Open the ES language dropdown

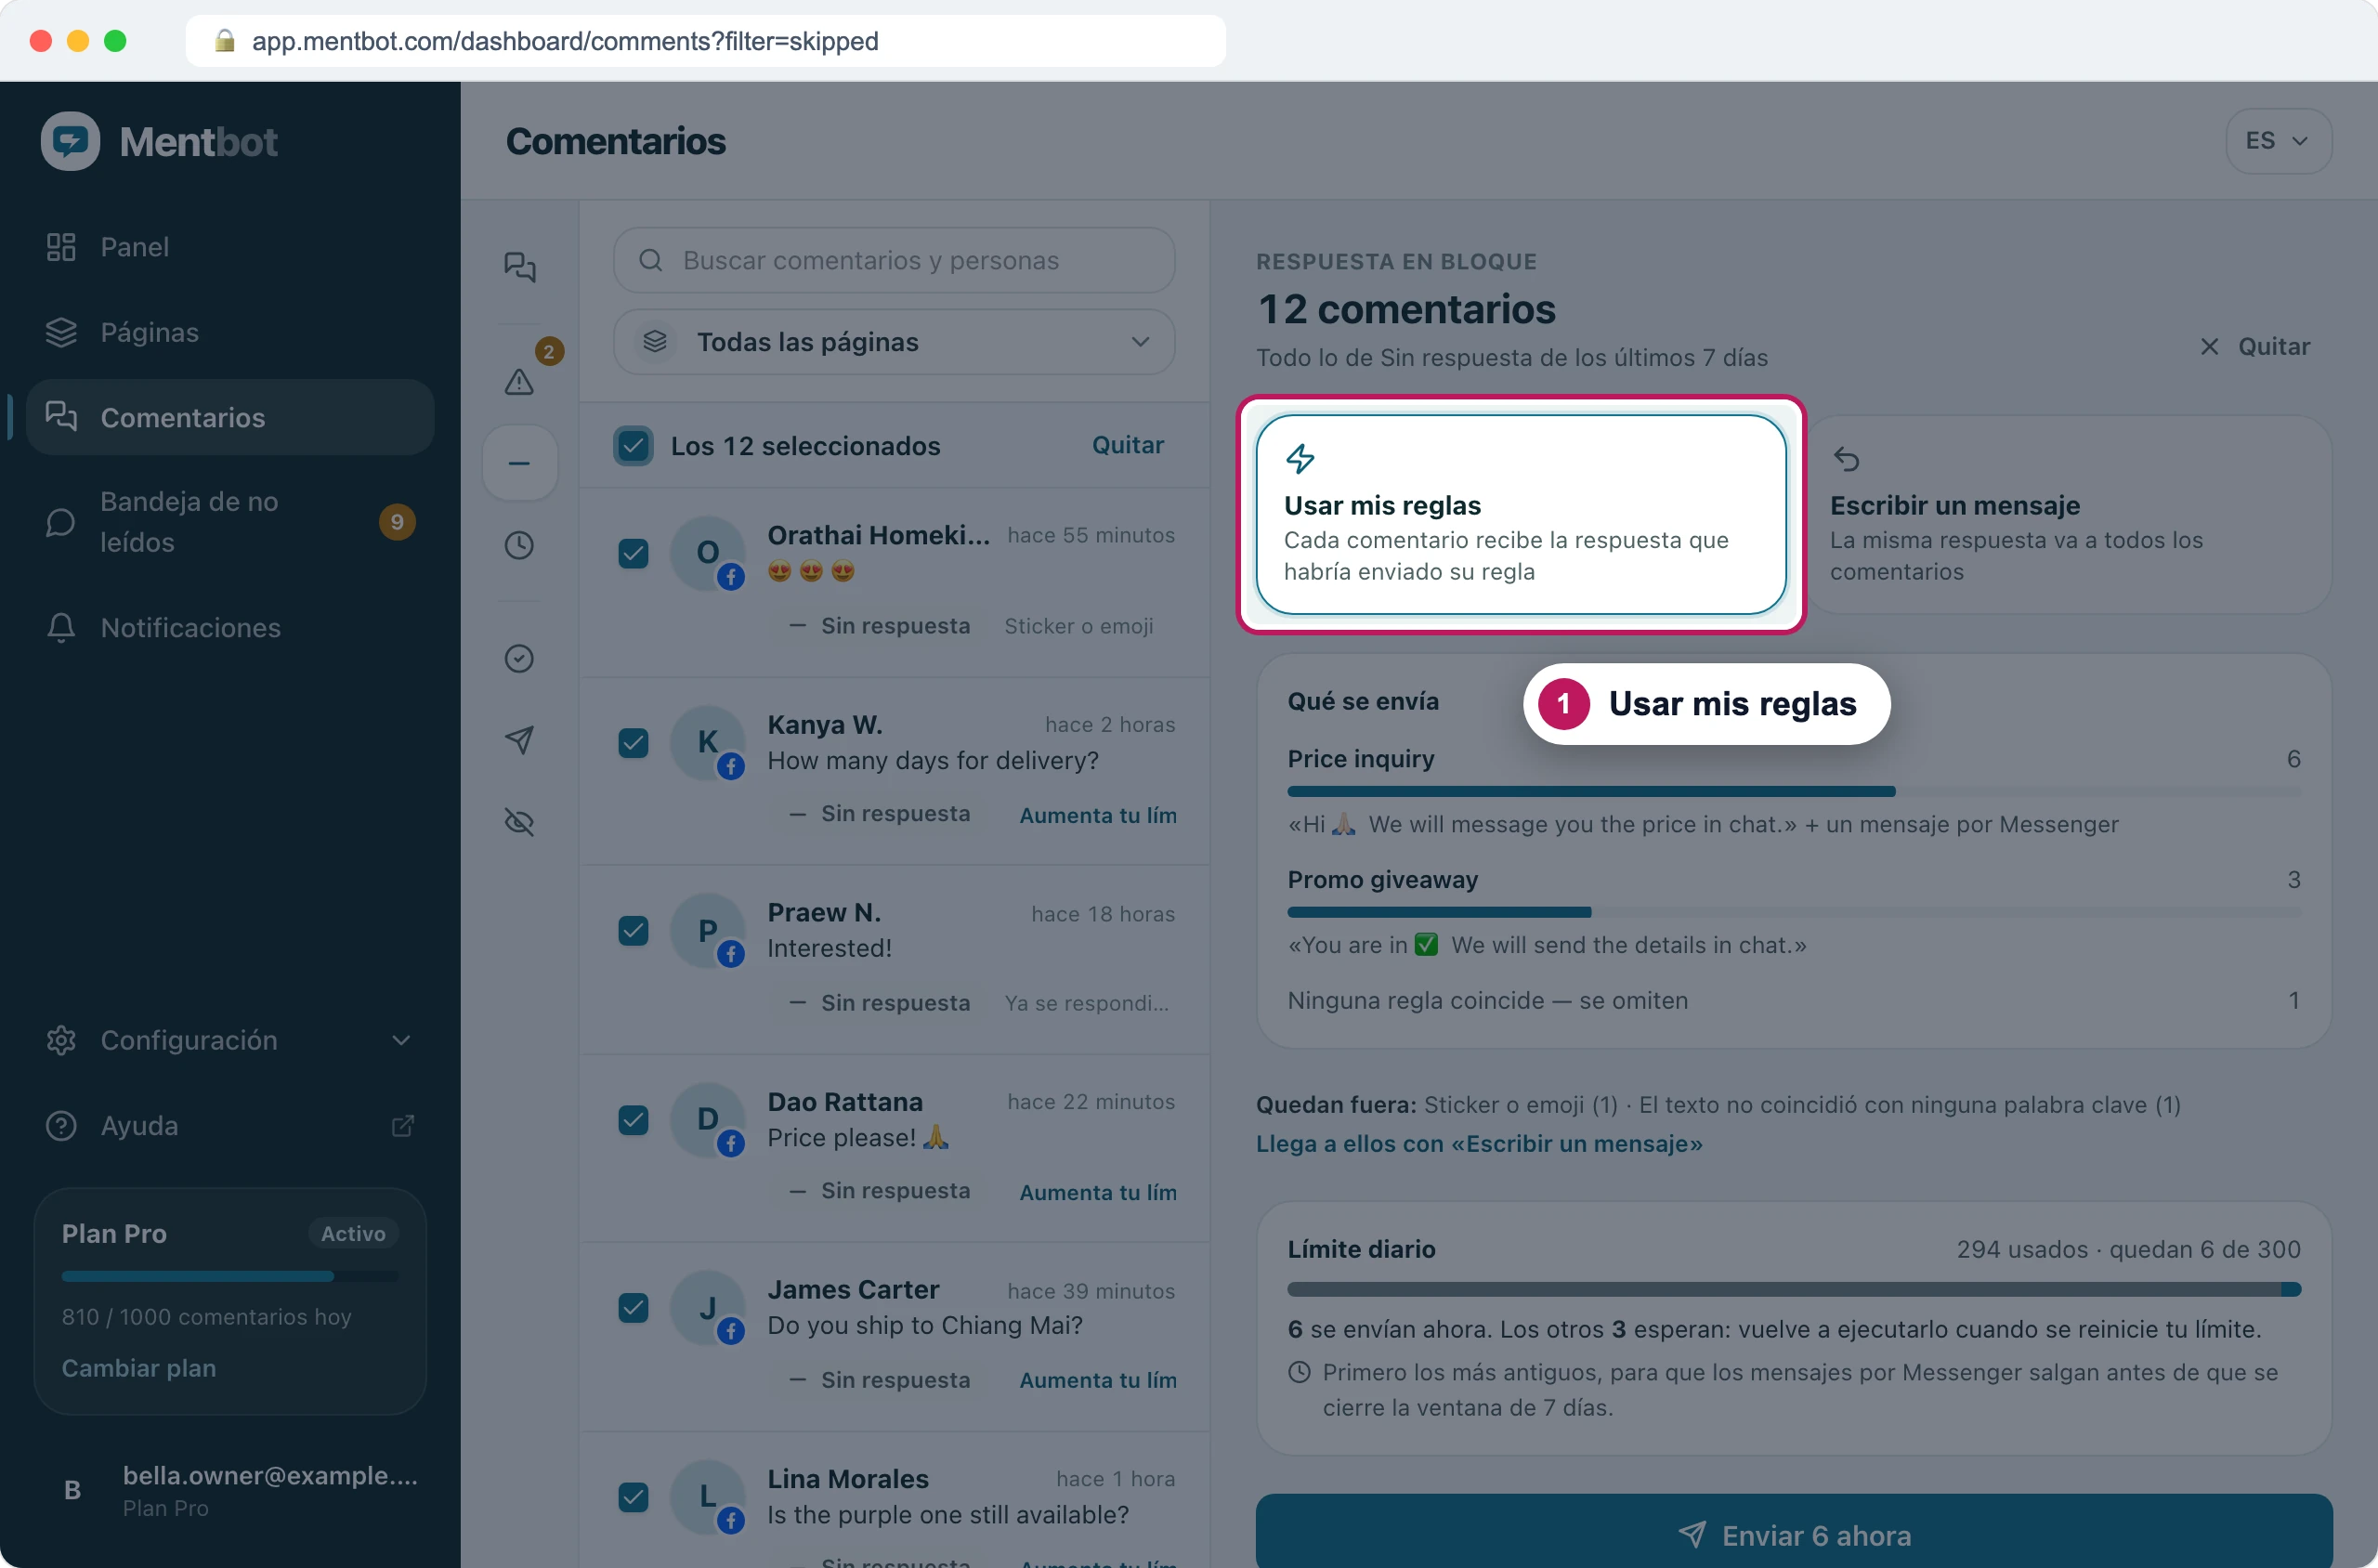(2278, 141)
